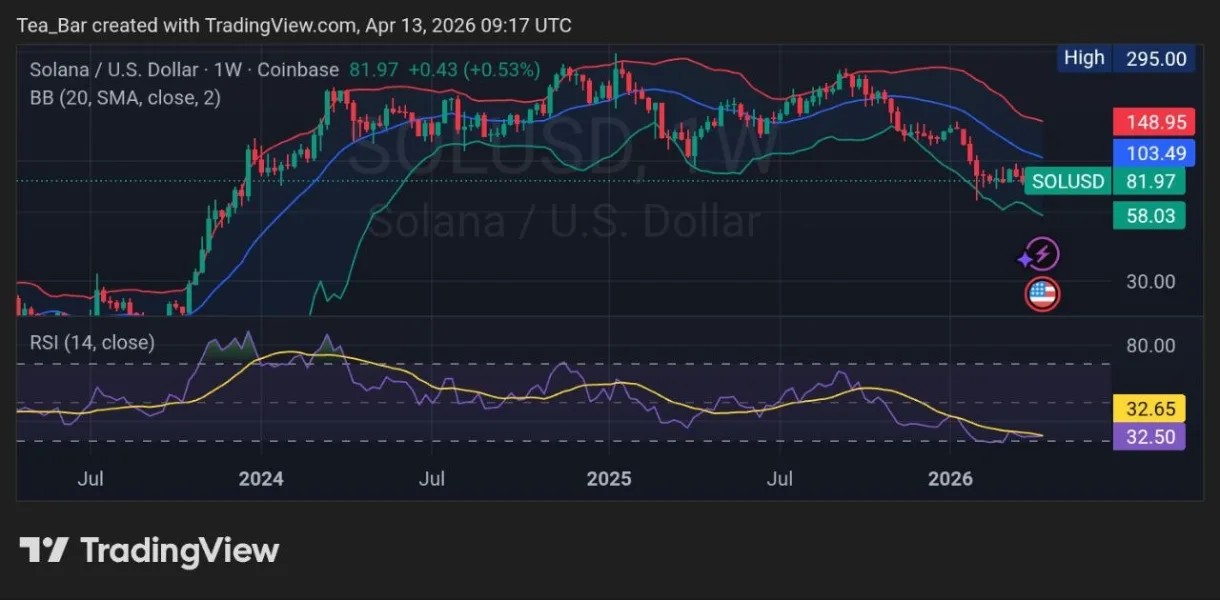Click the 80.00 level on the RSI scale
1220x600 pixels.
[1151, 346]
